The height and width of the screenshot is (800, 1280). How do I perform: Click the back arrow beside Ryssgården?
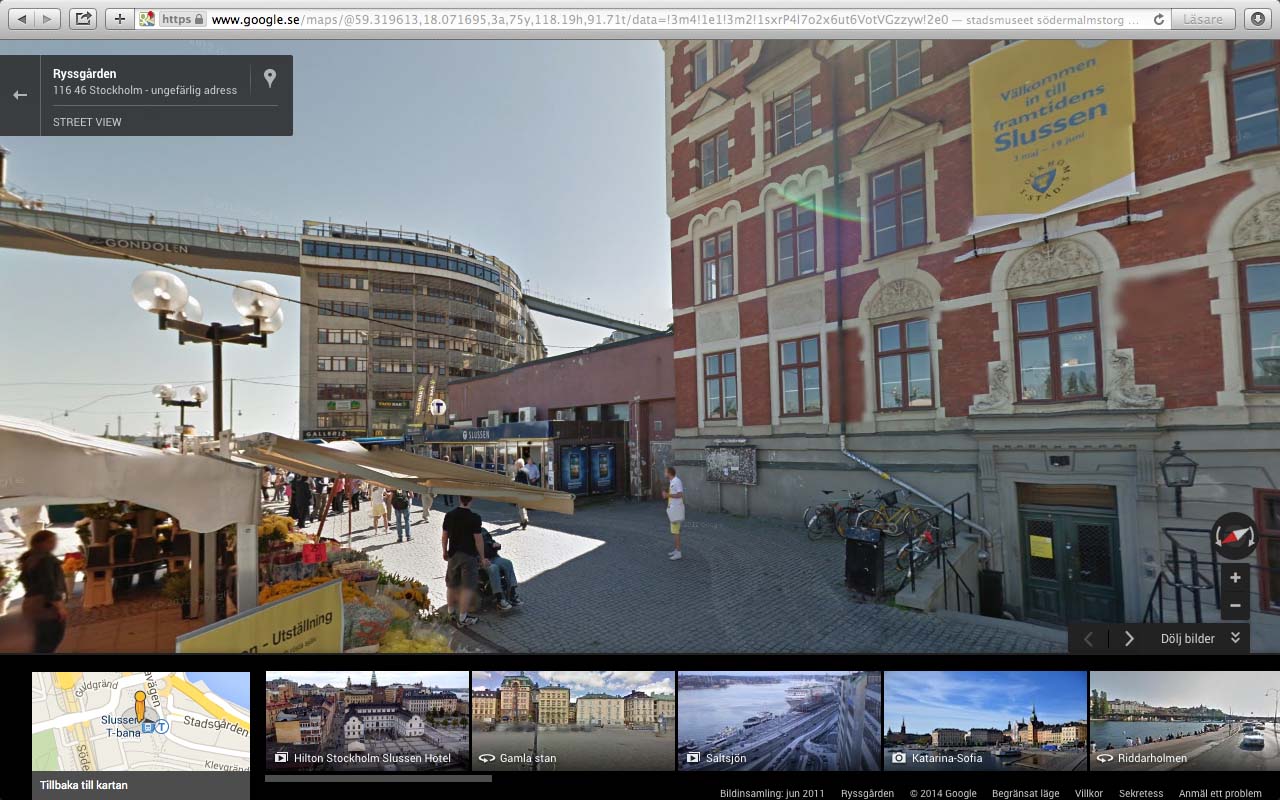pyautogui.click(x=20, y=95)
